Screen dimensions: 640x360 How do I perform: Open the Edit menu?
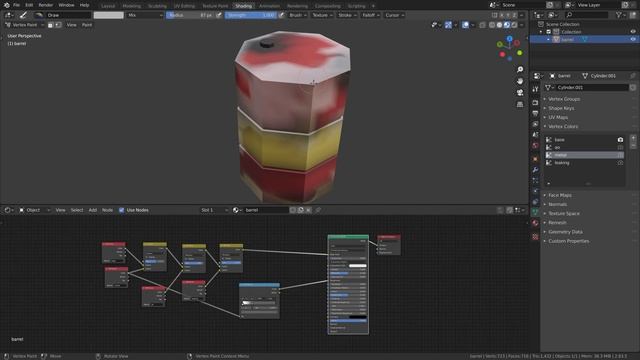(29, 5)
